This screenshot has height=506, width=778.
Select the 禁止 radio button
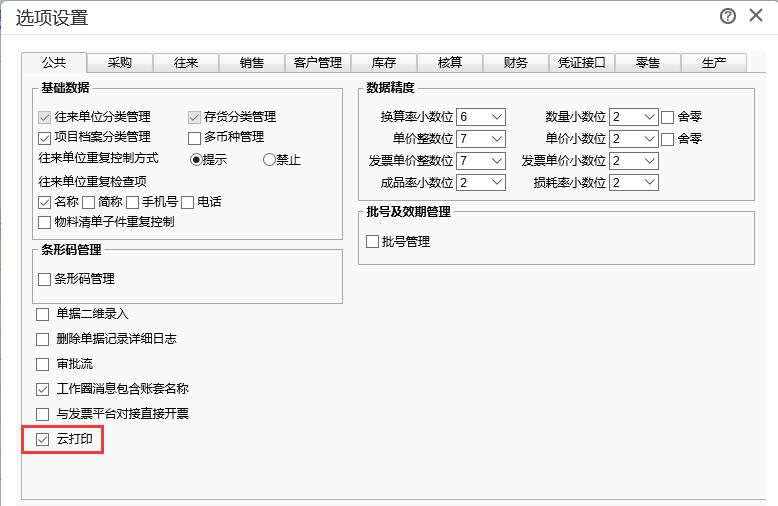pyautogui.click(x=269, y=159)
